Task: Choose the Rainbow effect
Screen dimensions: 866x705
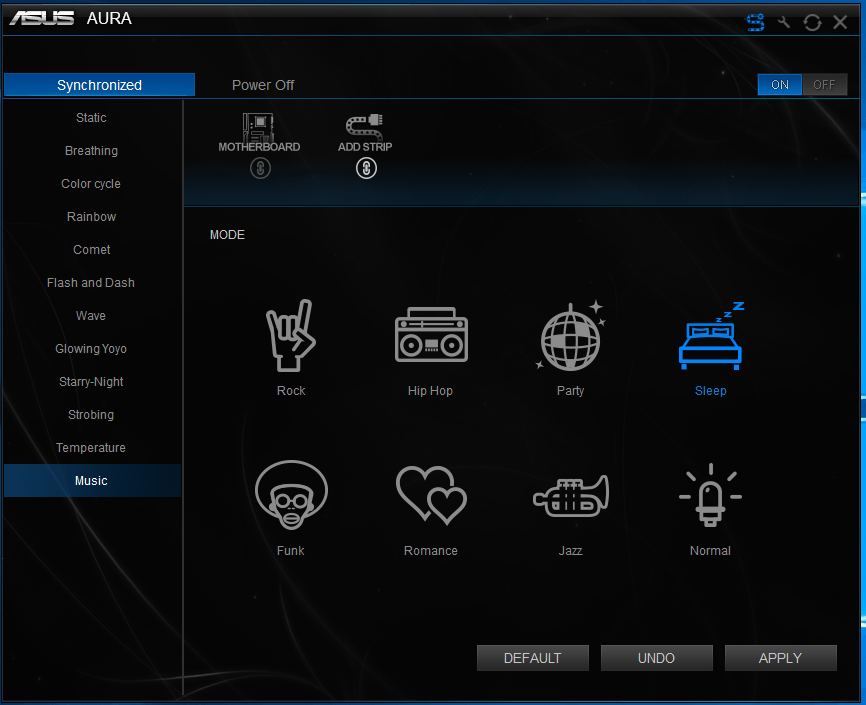Action: click(x=92, y=217)
